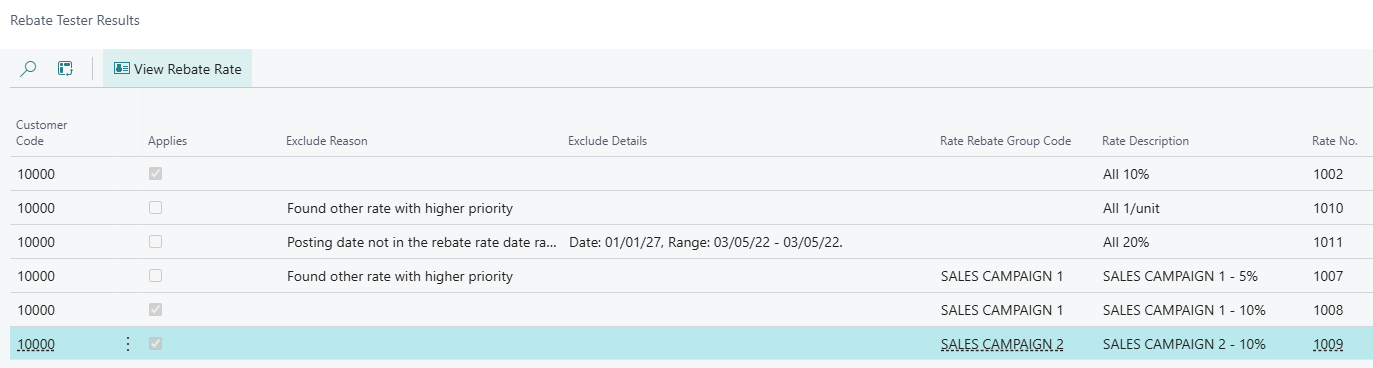Sort by the Applies column header

[x=167, y=141]
